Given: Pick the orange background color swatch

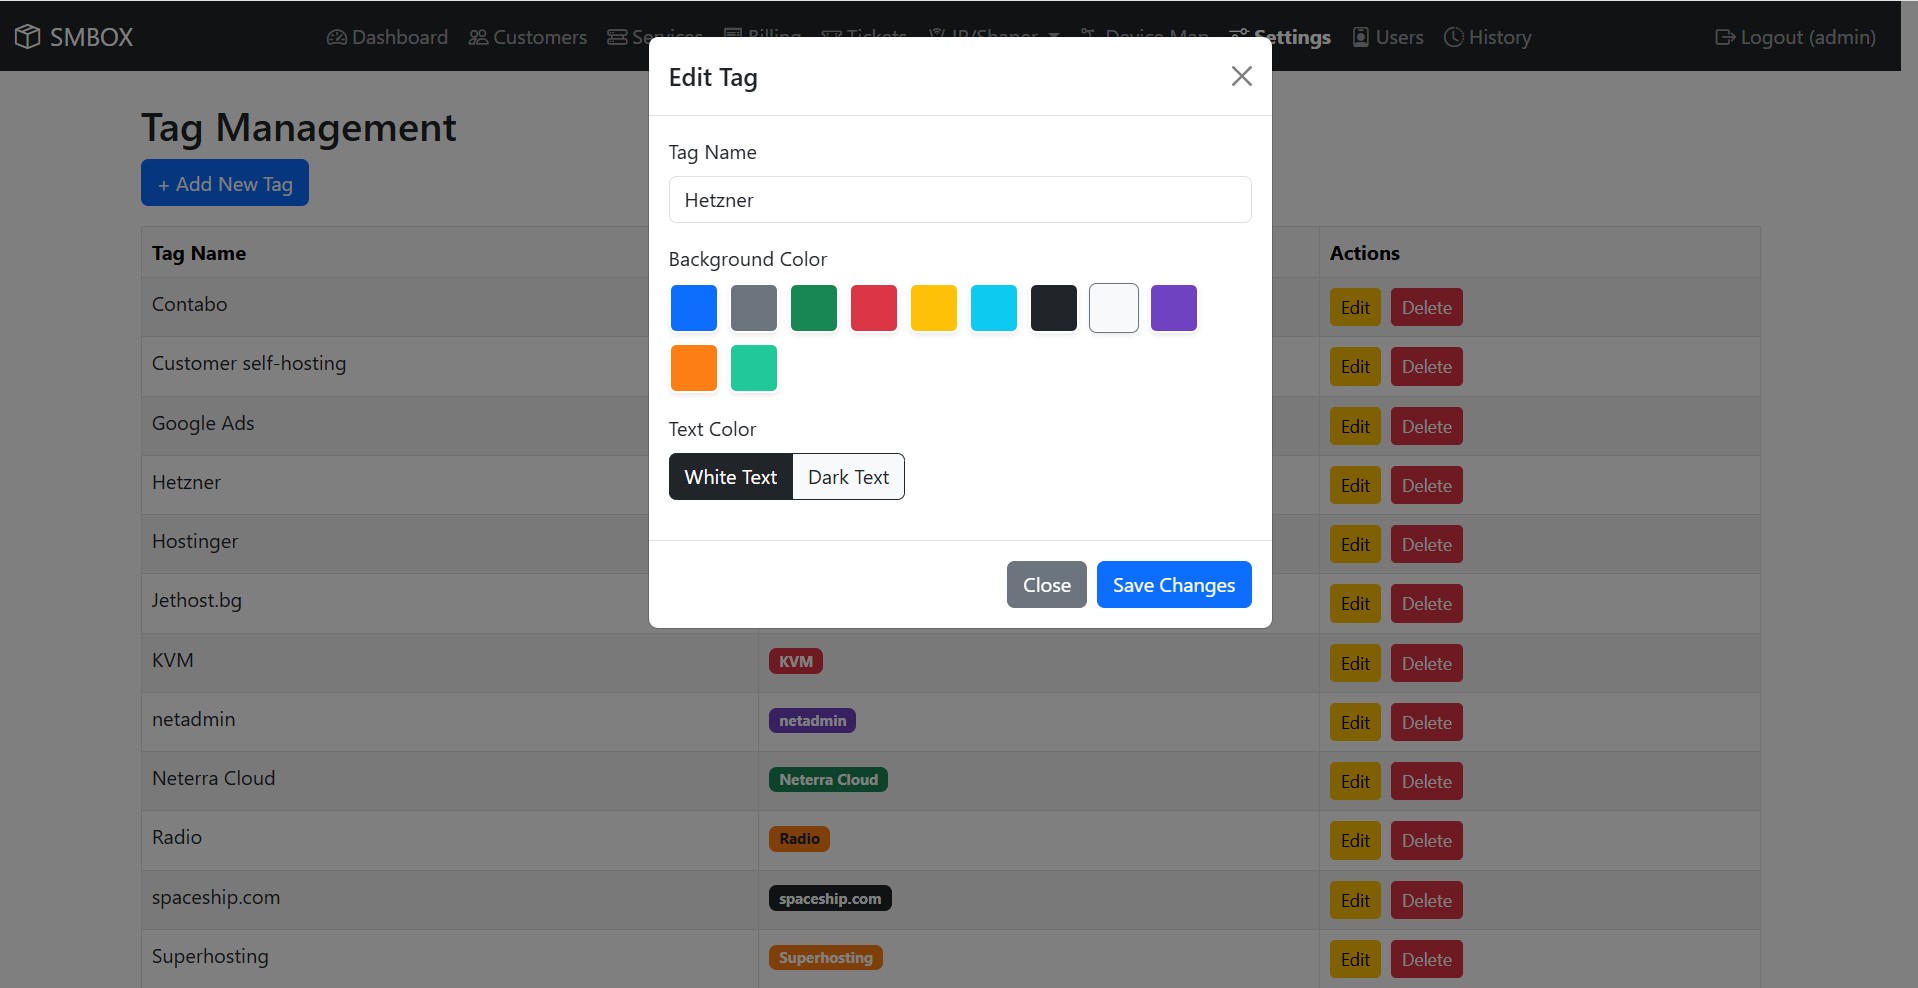Looking at the screenshot, I should 694,368.
